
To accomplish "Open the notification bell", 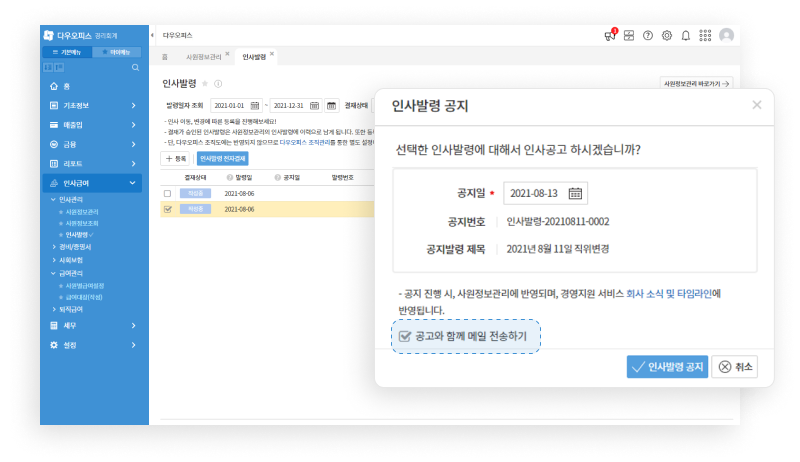I will click(x=686, y=35).
